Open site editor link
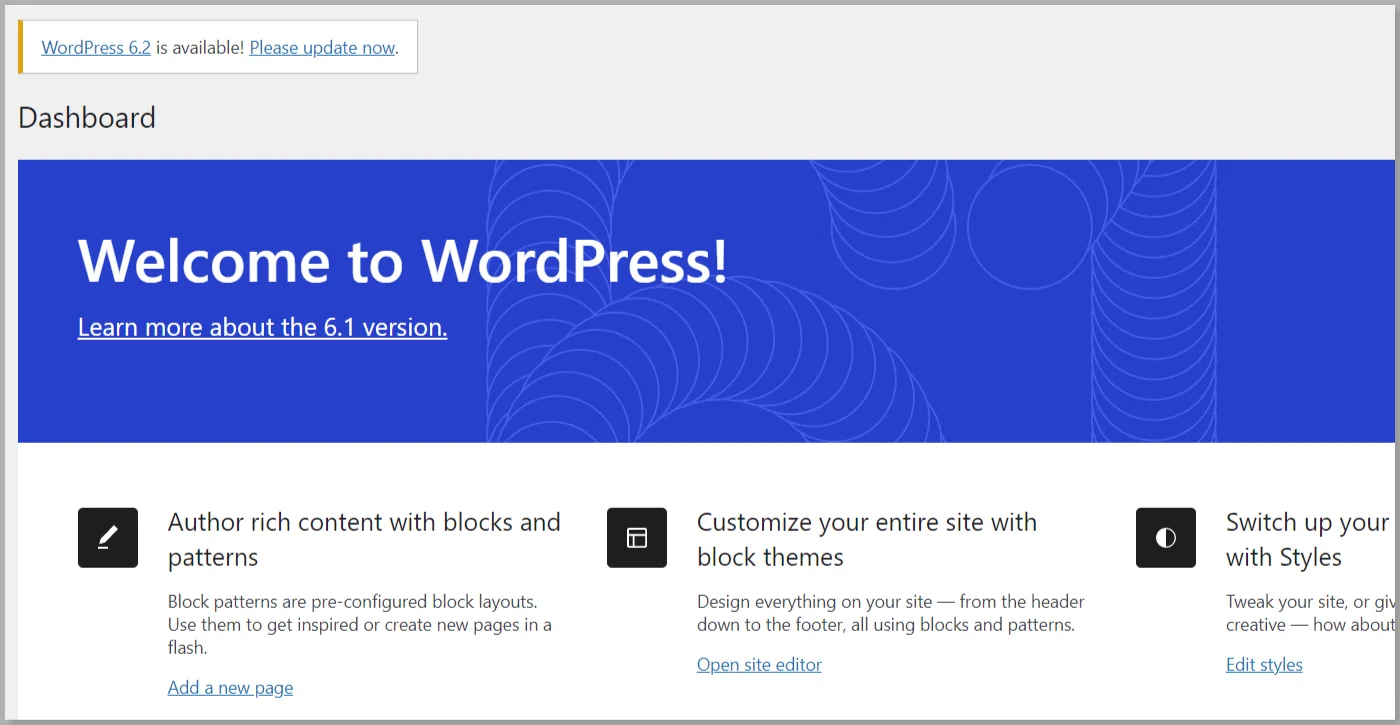1400x725 pixels. click(x=759, y=664)
